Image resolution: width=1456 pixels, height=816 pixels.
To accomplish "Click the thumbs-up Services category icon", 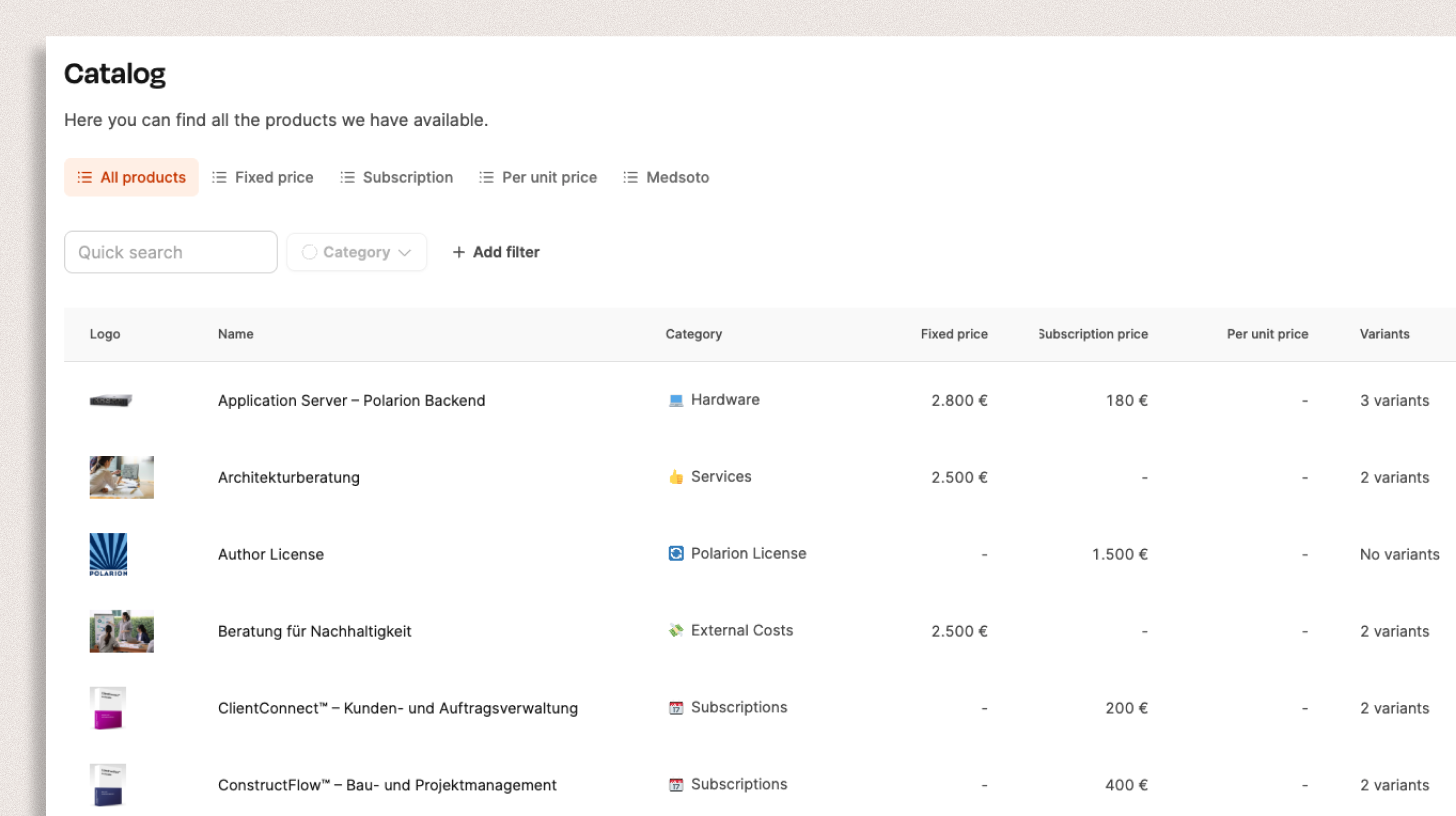I will pyautogui.click(x=676, y=477).
